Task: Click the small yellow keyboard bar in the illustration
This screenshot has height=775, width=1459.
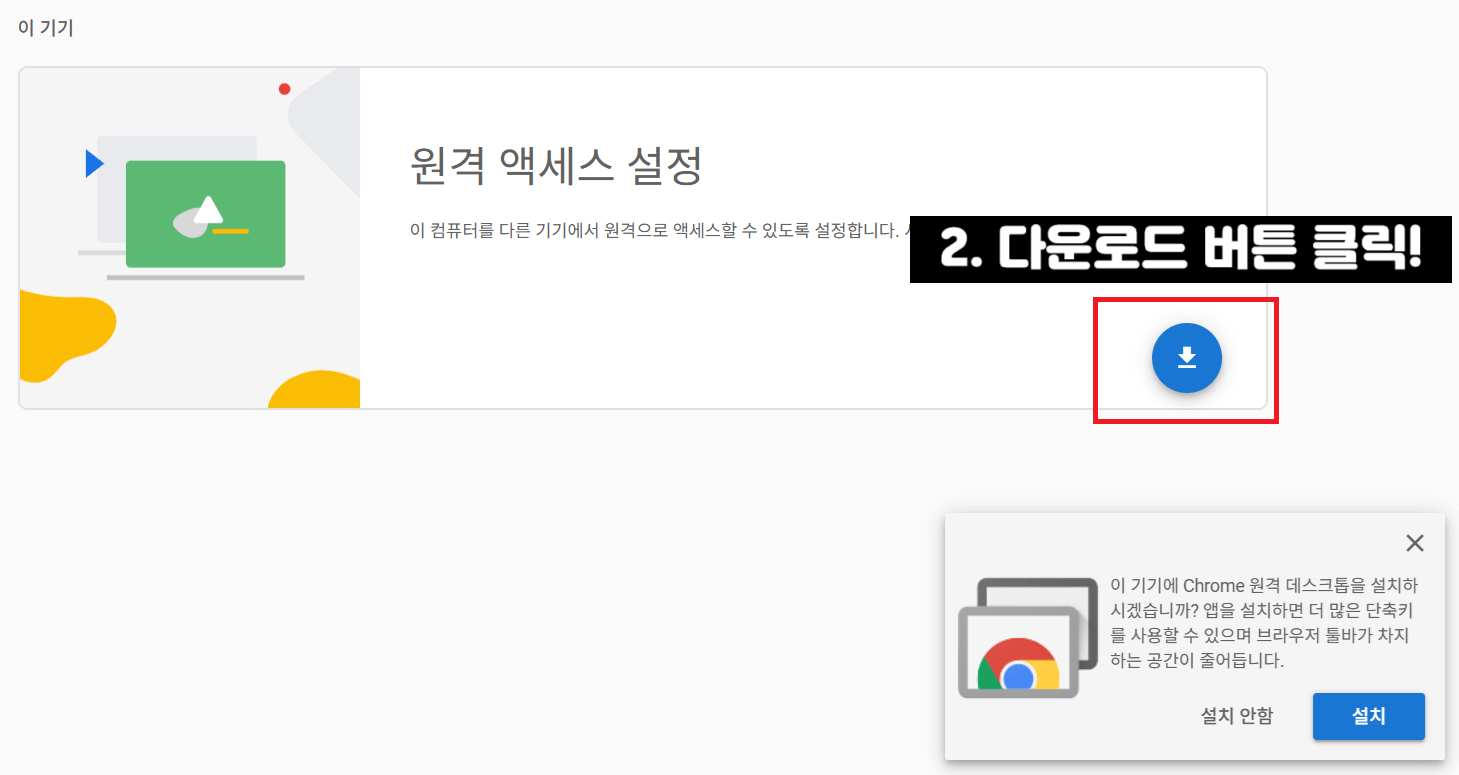Action: click(x=231, y=233)
